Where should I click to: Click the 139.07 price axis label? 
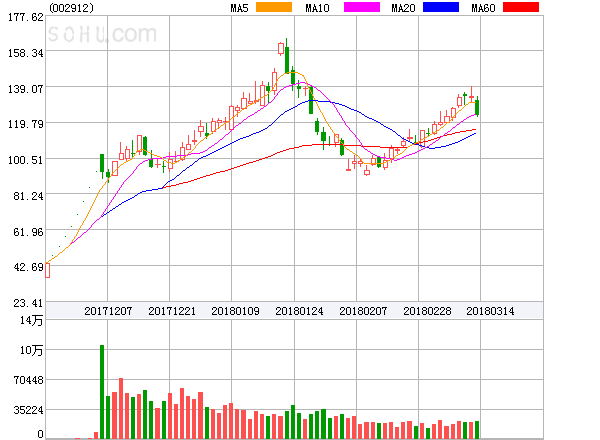click(26, 89)
